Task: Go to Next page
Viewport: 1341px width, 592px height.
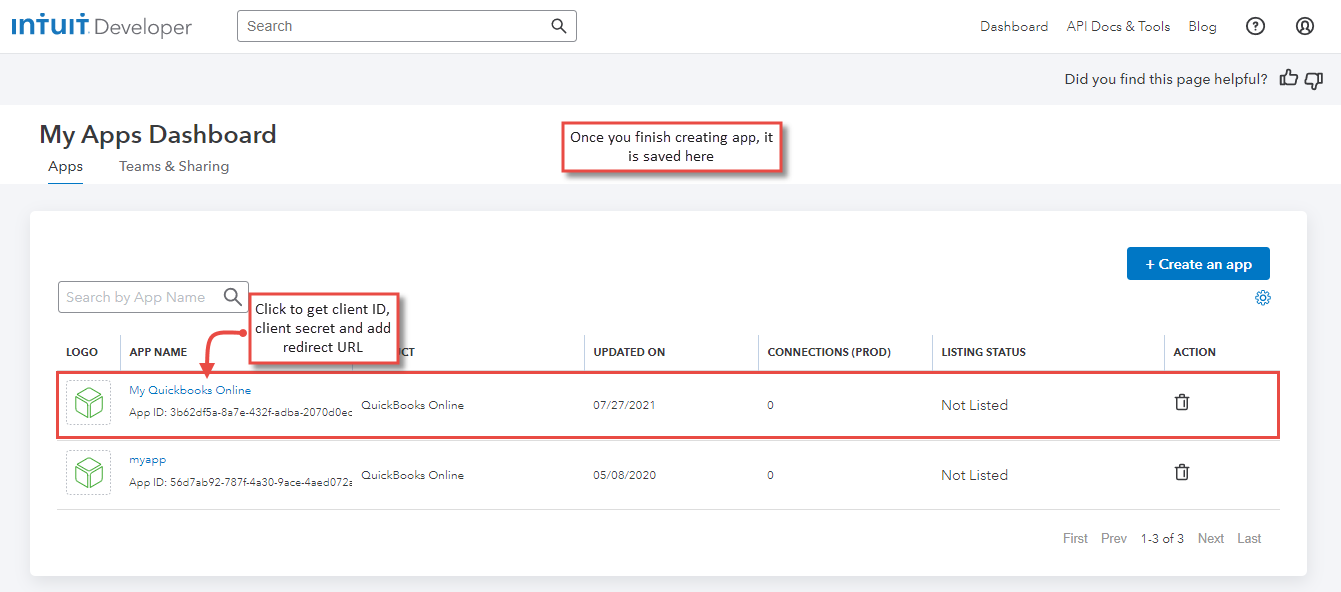Action: pyautogui.click(x=1211, y=538)
